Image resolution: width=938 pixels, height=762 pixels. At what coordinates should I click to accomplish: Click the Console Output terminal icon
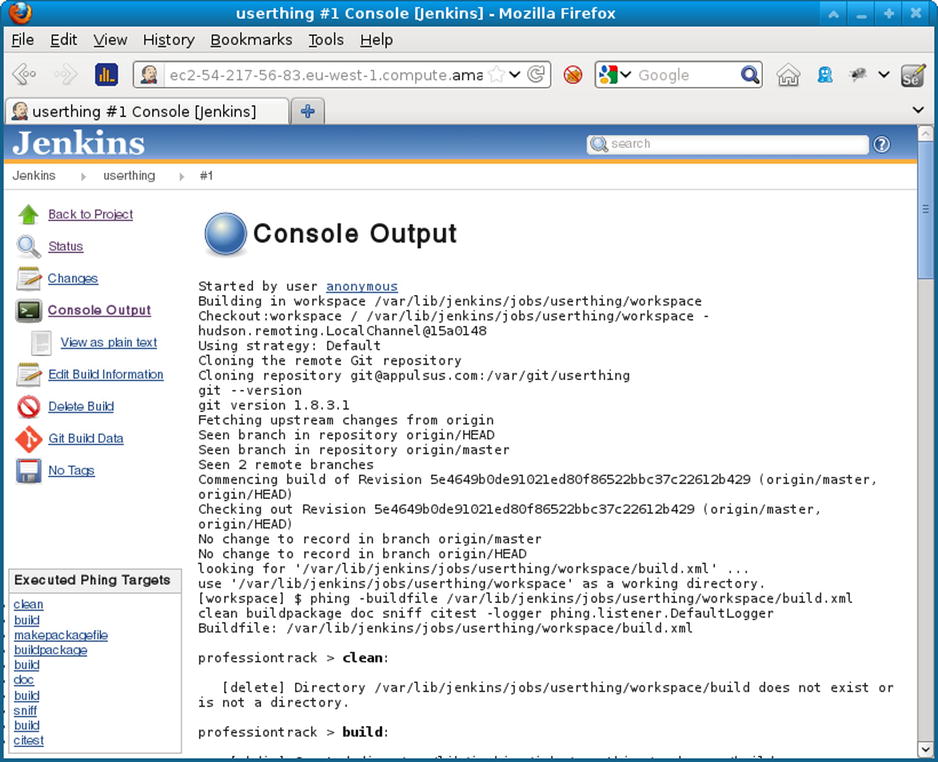point(28,310)
